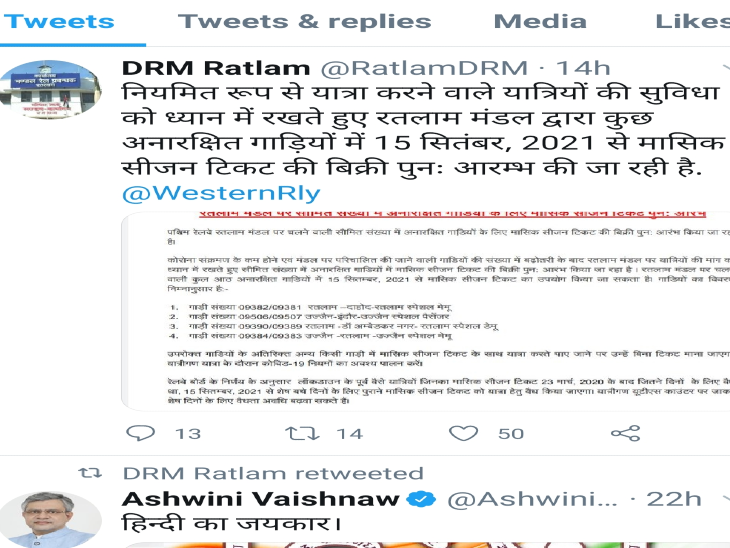Like the DRM Ratlam tweet with heart

[463, 433]
